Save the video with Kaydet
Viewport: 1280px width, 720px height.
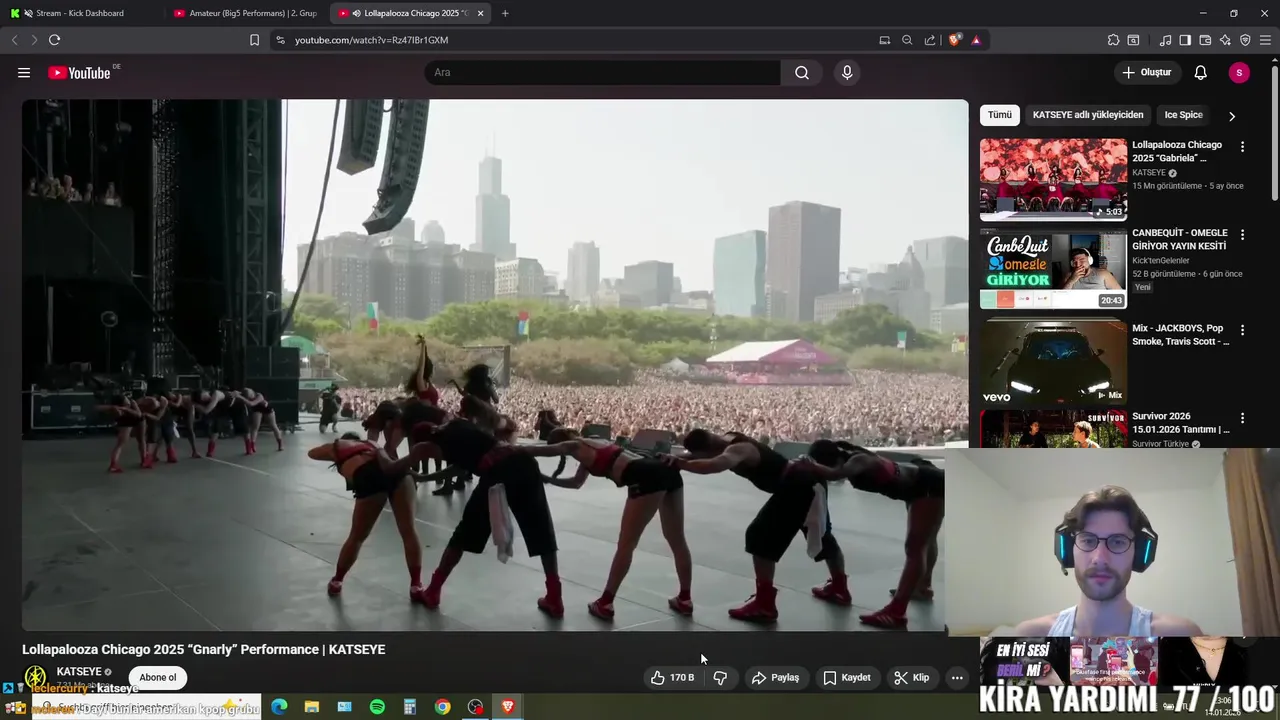tap(846, 678)
